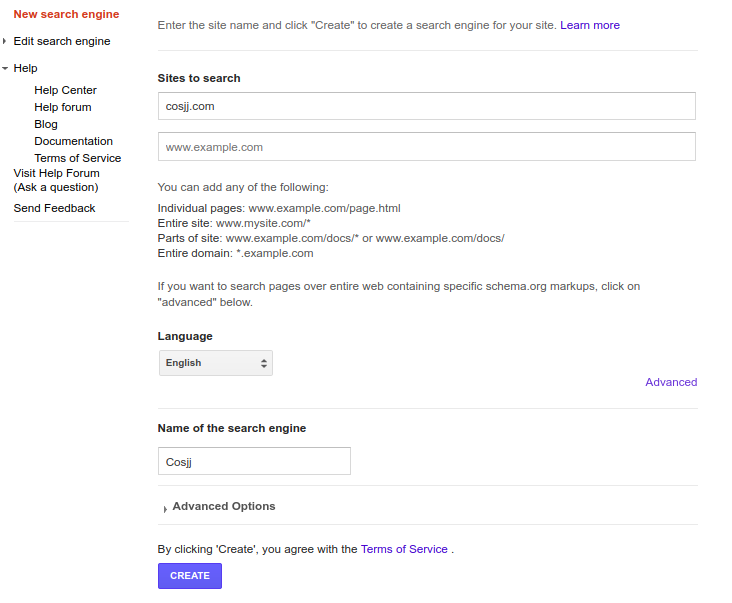This screenshot has width=732, height=603.
Task: Click Individual pages example text
Action: (279, 208)
